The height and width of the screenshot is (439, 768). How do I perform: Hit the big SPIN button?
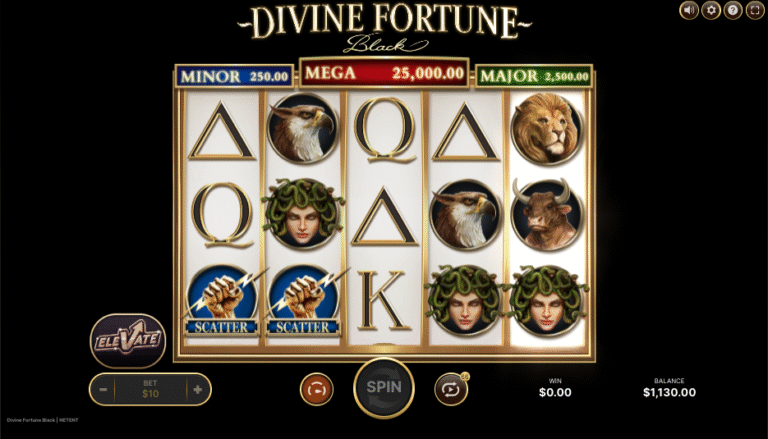click(x=384, y=388)
